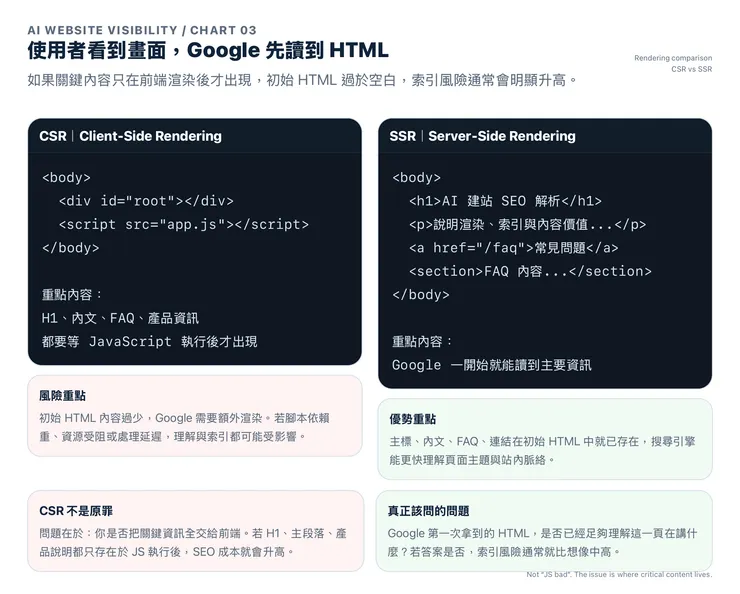Click the 'AI WEBSITE VISIBILITY / CHART 03' label

tap(142, 30)
